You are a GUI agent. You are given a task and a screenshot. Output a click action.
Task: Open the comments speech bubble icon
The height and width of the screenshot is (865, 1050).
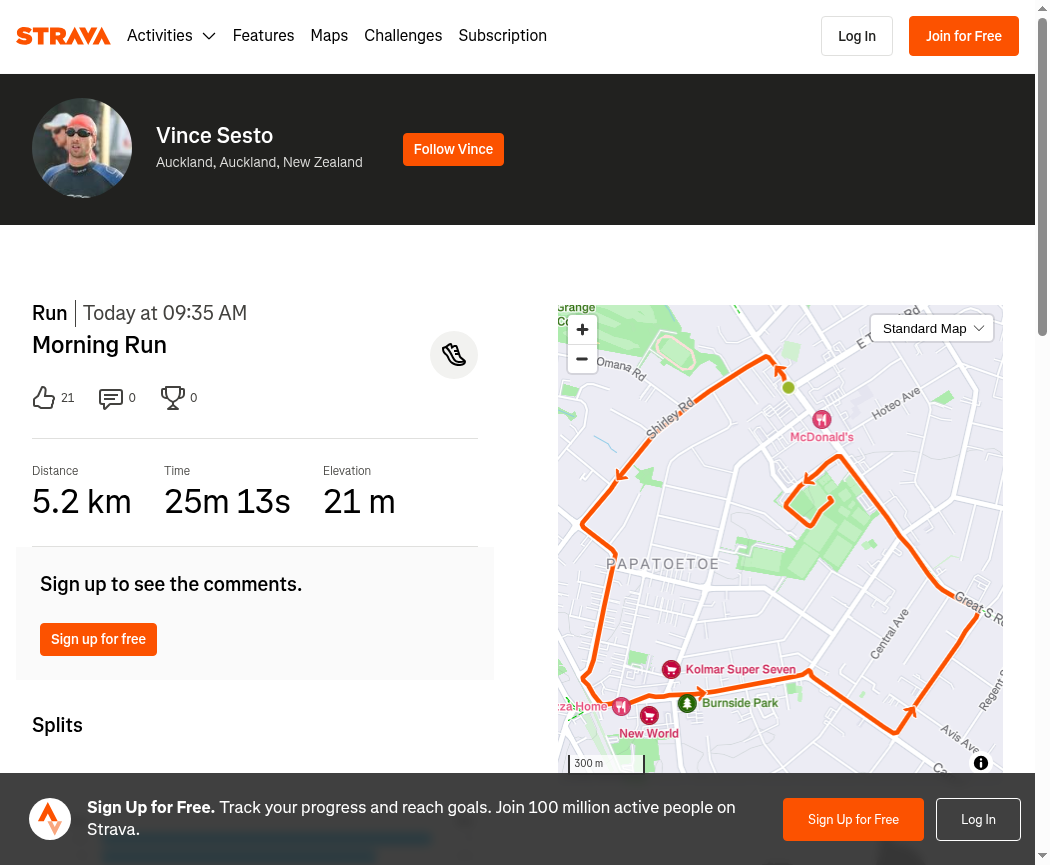(110, 398)
